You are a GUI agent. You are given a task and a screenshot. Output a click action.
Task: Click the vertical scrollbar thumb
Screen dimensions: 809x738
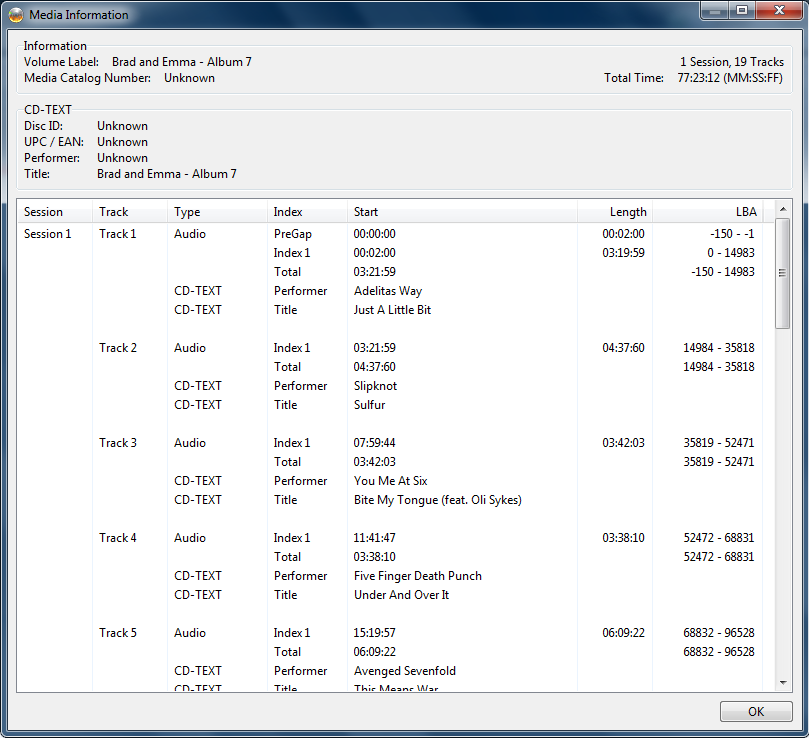pos(783,273)
